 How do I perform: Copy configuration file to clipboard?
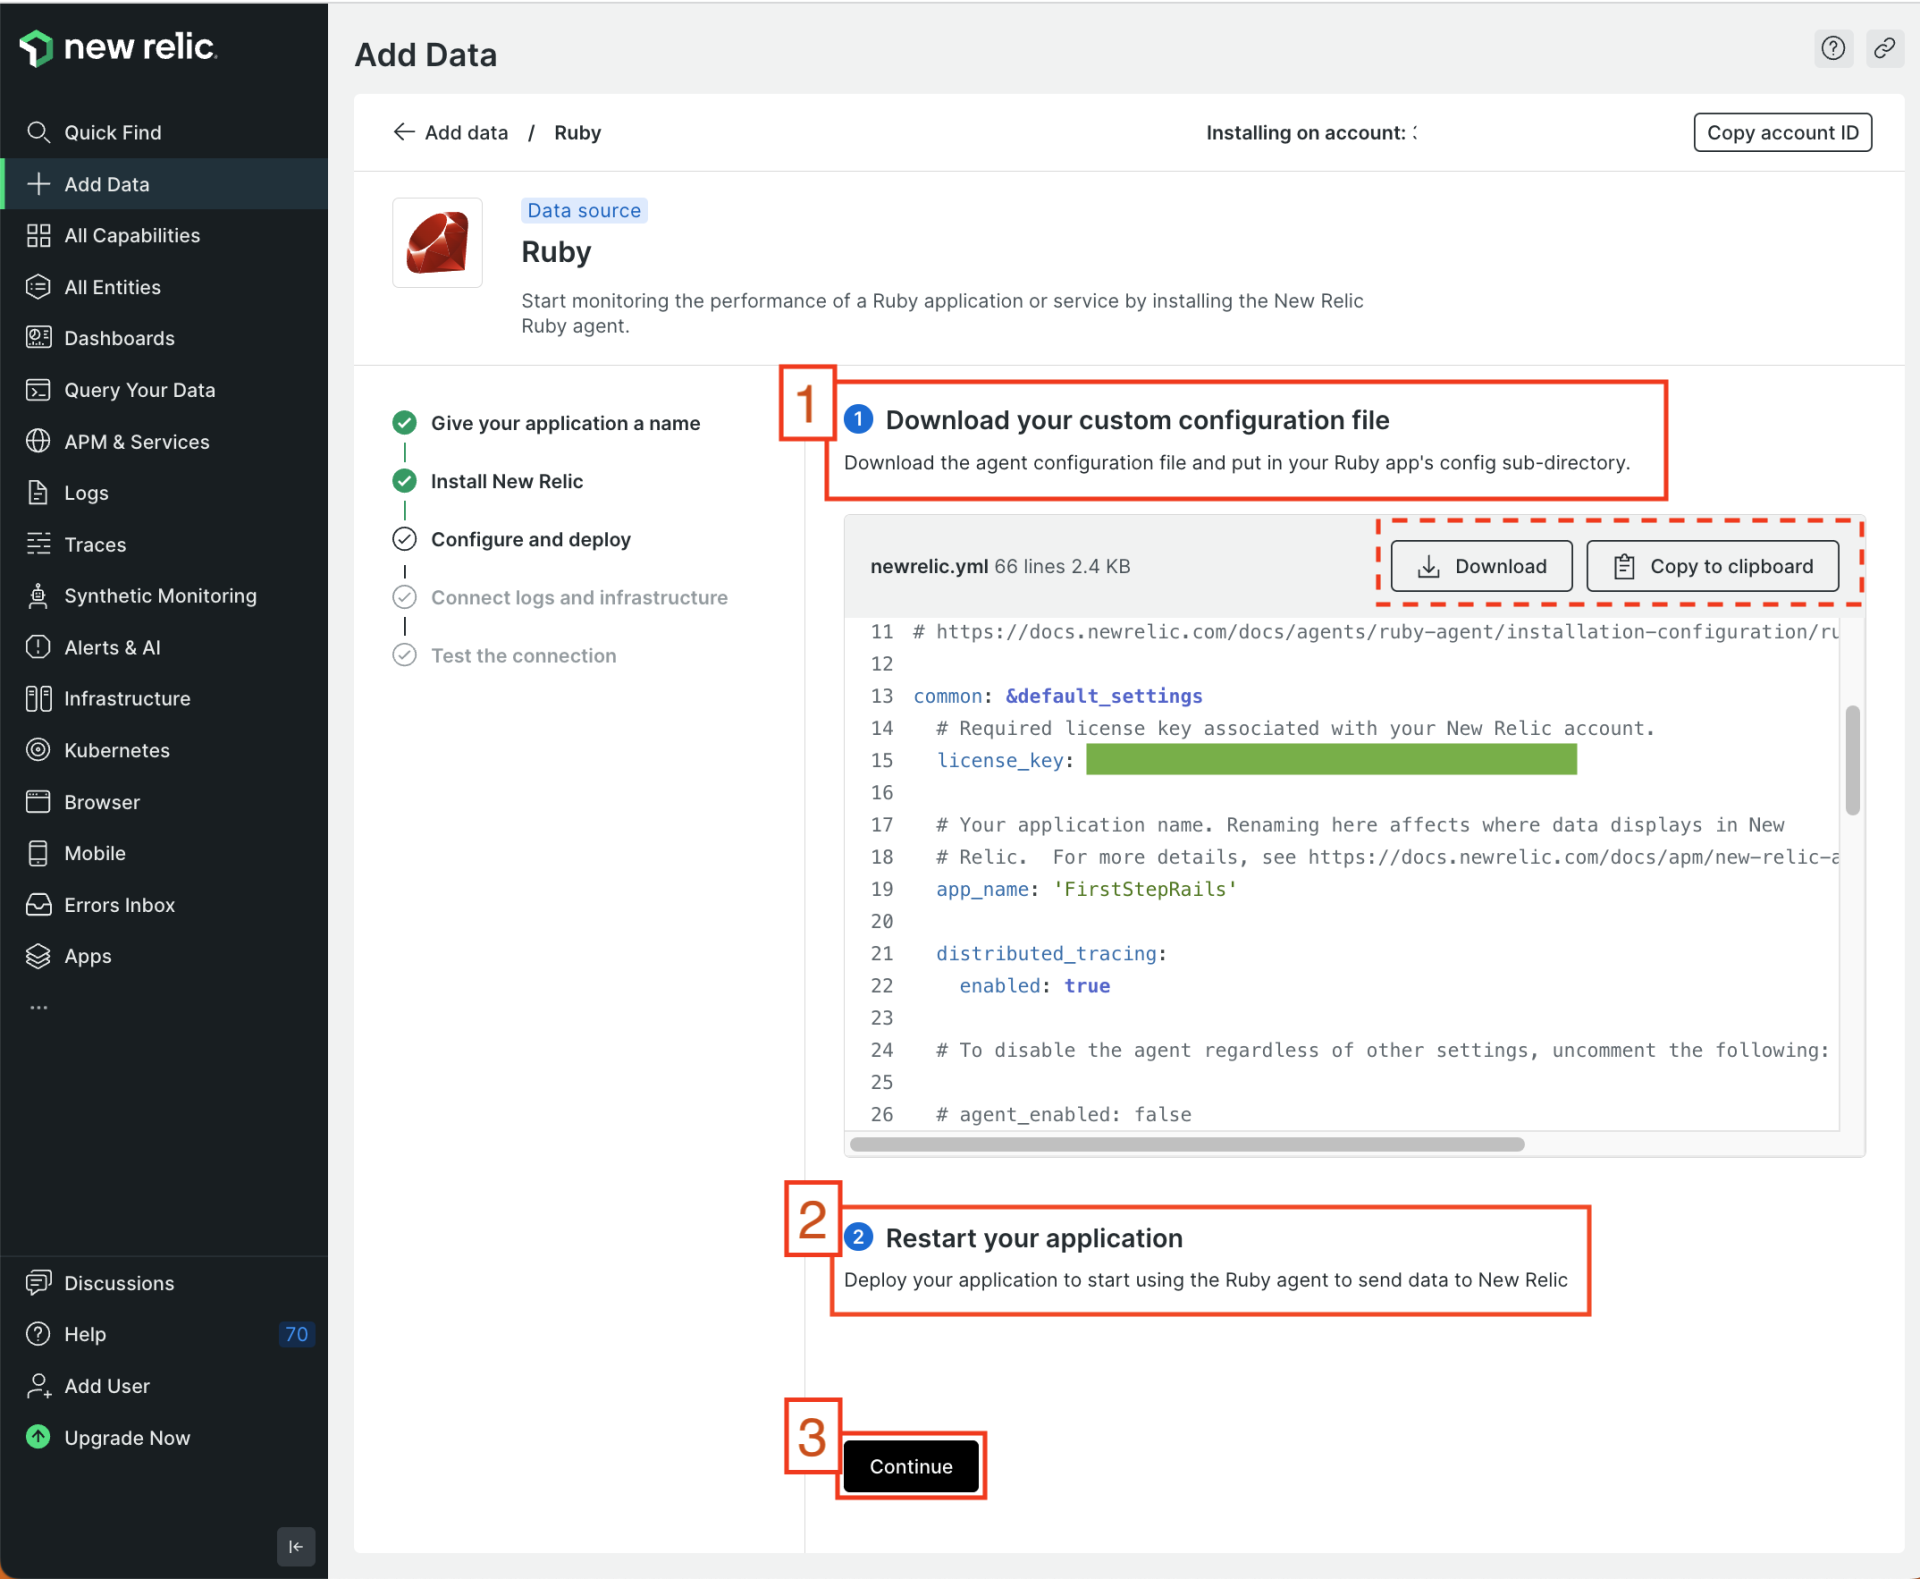pyautogui.click(x=1712, y=566)
